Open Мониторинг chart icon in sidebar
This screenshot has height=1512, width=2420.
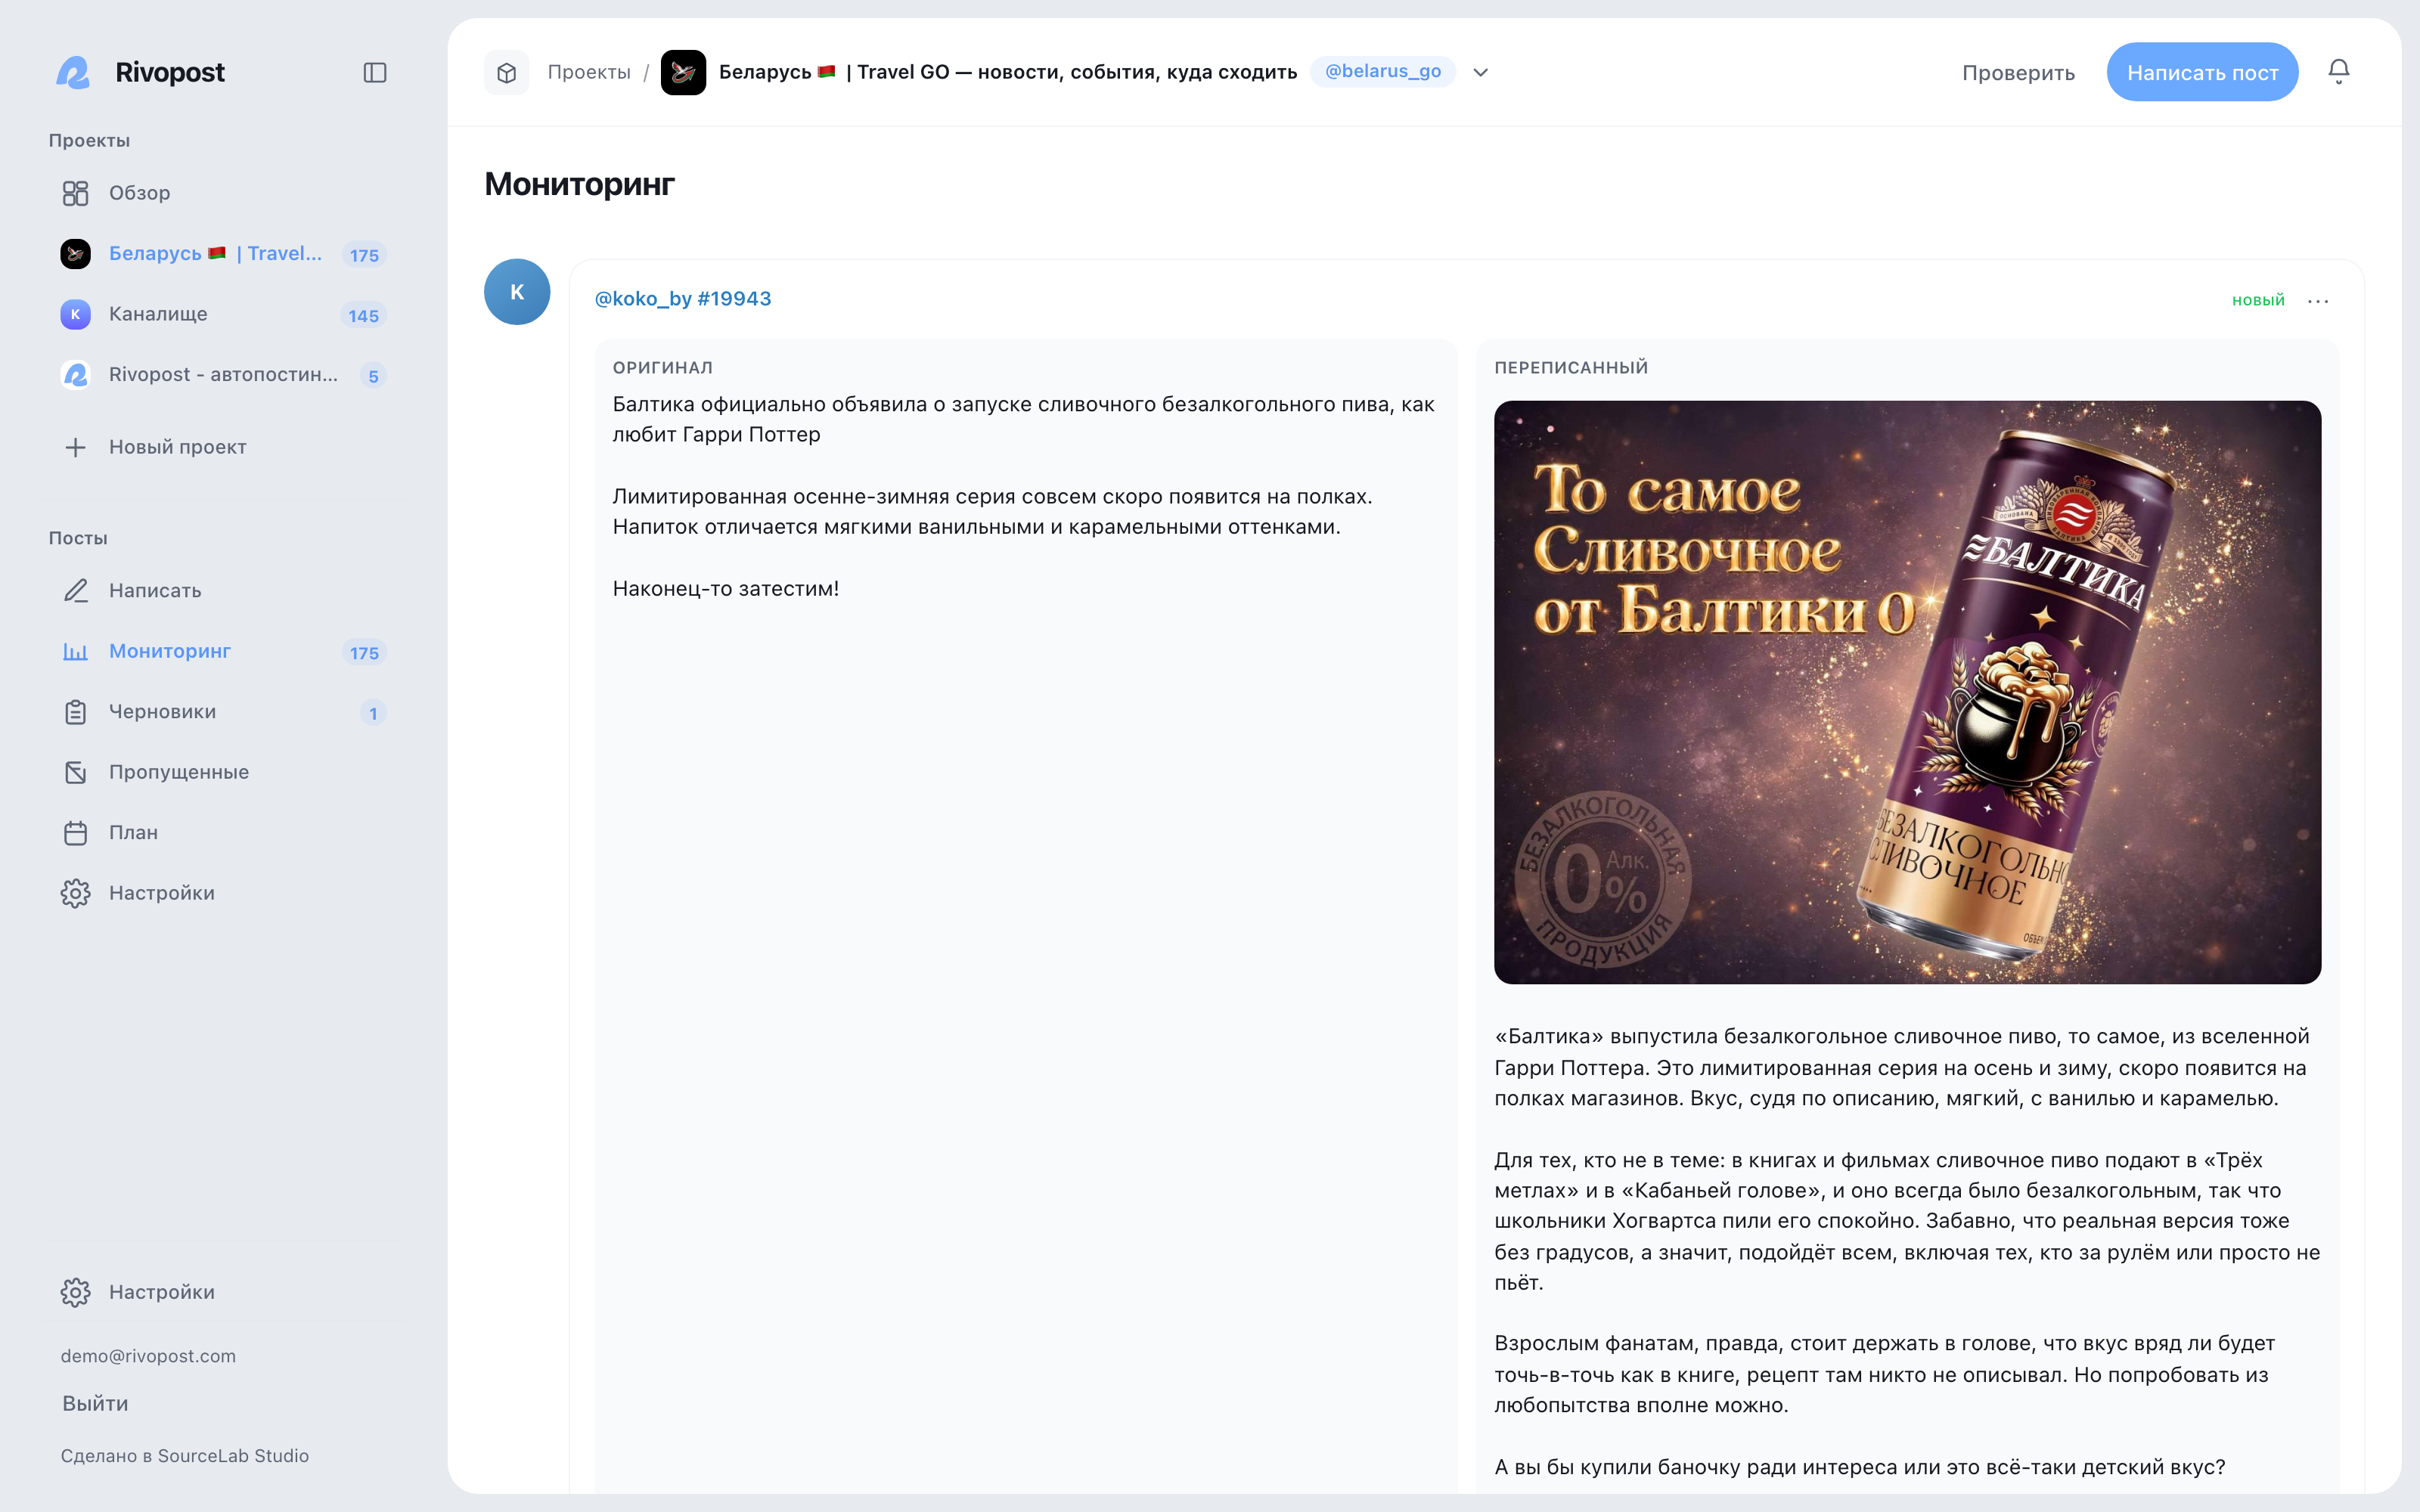click(x=75, y=651)
